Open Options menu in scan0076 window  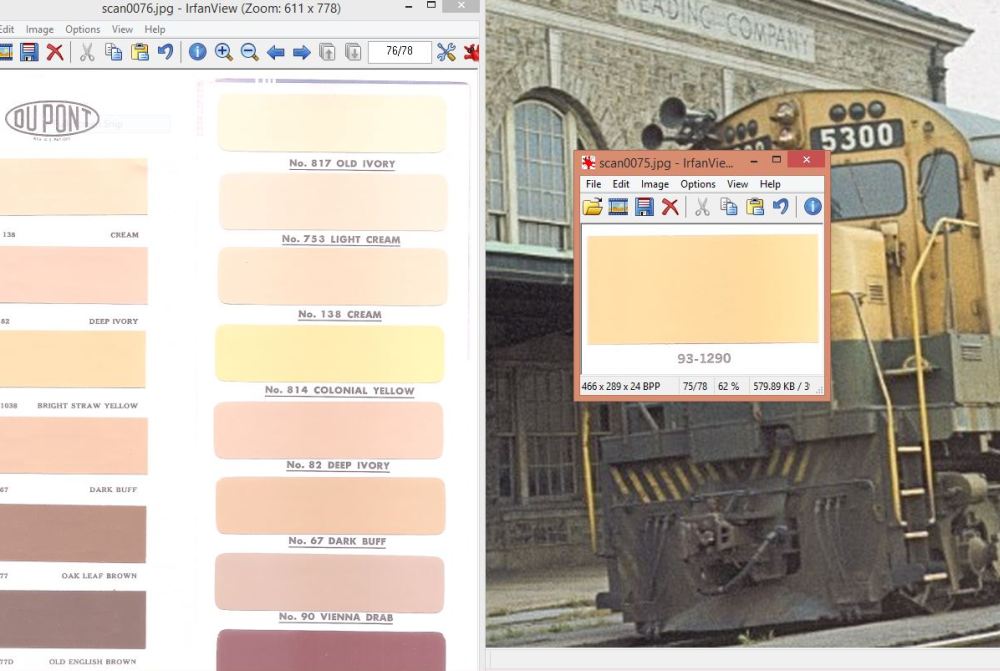[x=83, y=29]
